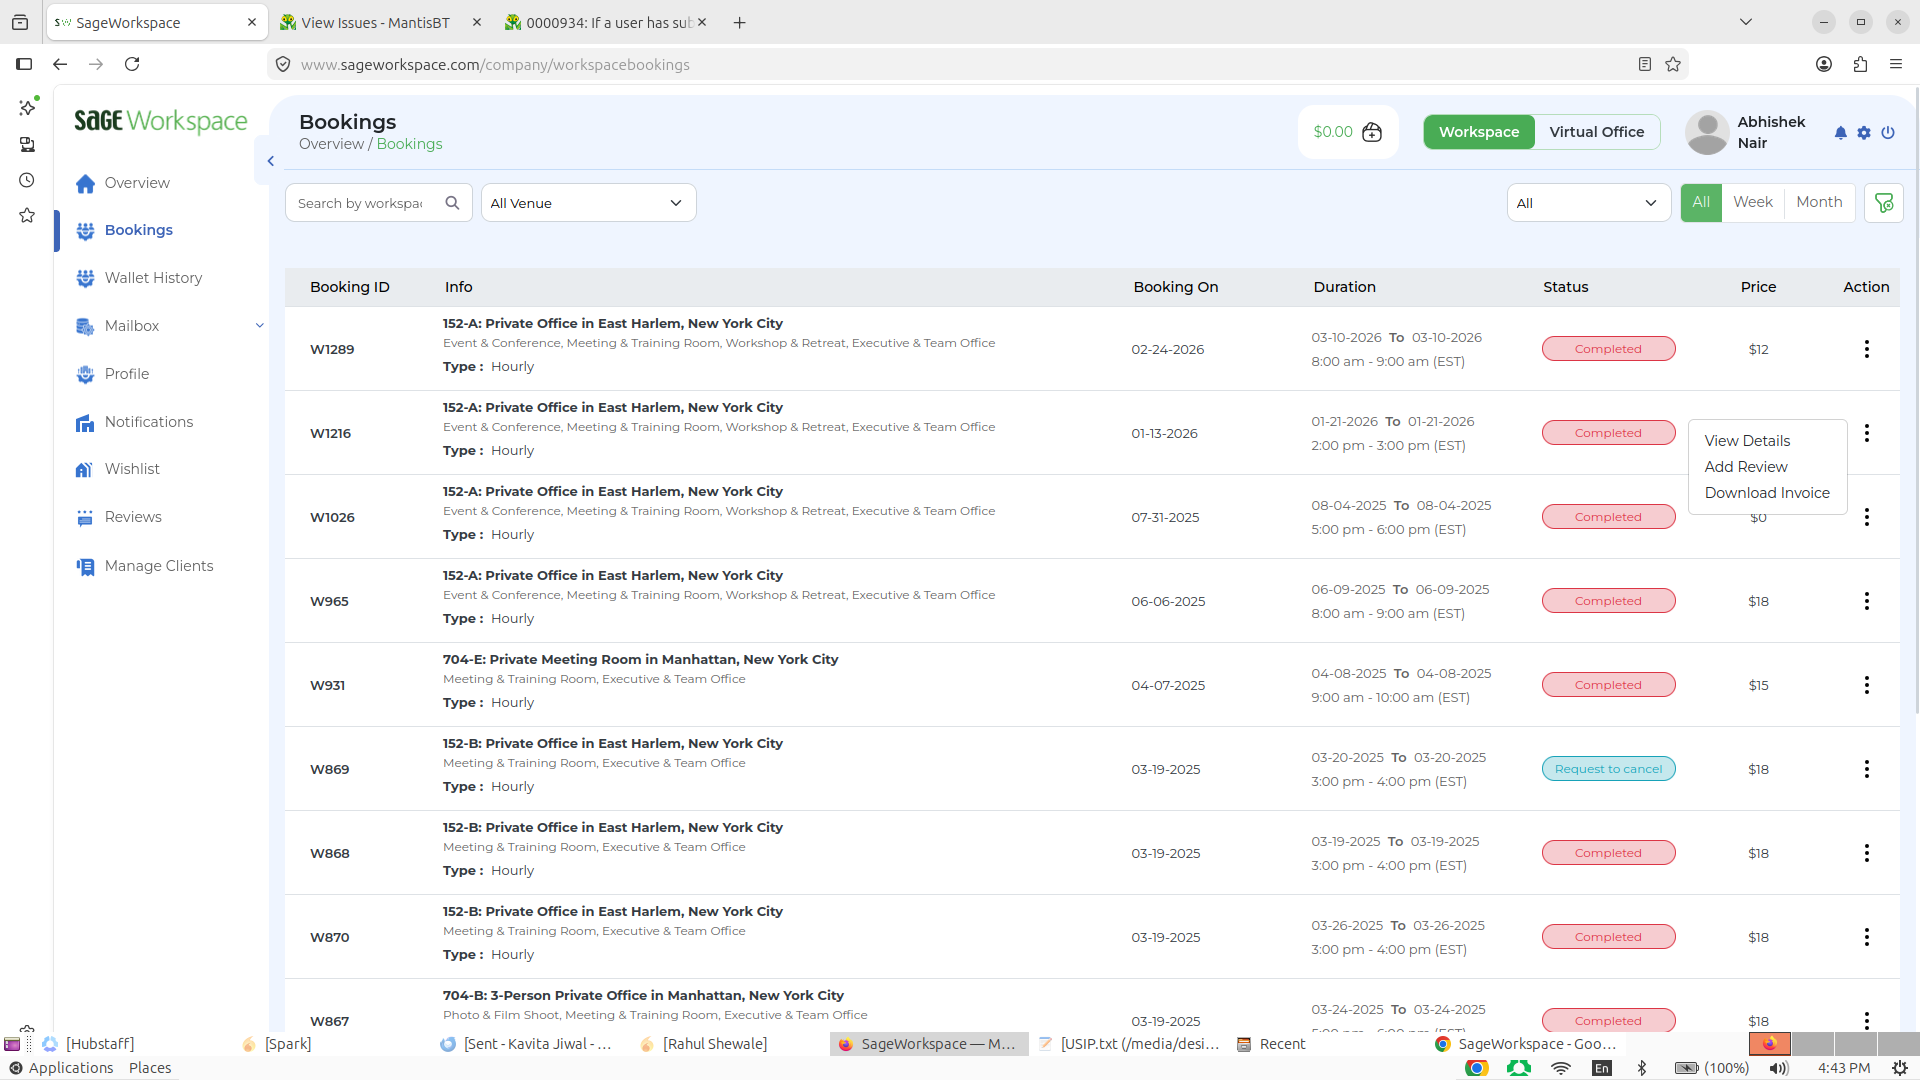
Task: Open the green calendar view icon
Action: pyautogui.click(x=1884, y=203)
